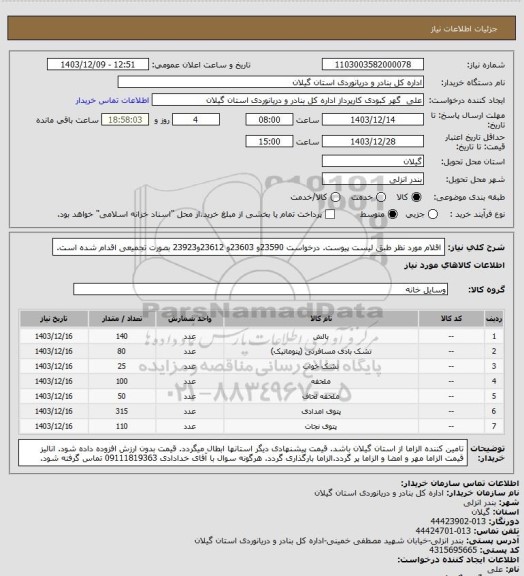Click the need date in the پتوی نجات row
The image size is (524, 576).
(54, 426)
